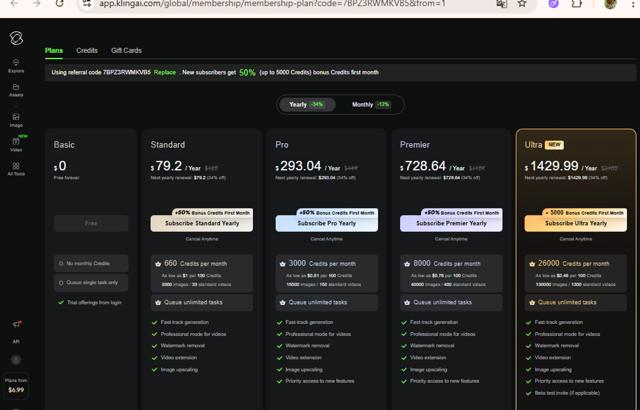Go back with browser back arrow
The image size is (640, 410).
point(14,4)
